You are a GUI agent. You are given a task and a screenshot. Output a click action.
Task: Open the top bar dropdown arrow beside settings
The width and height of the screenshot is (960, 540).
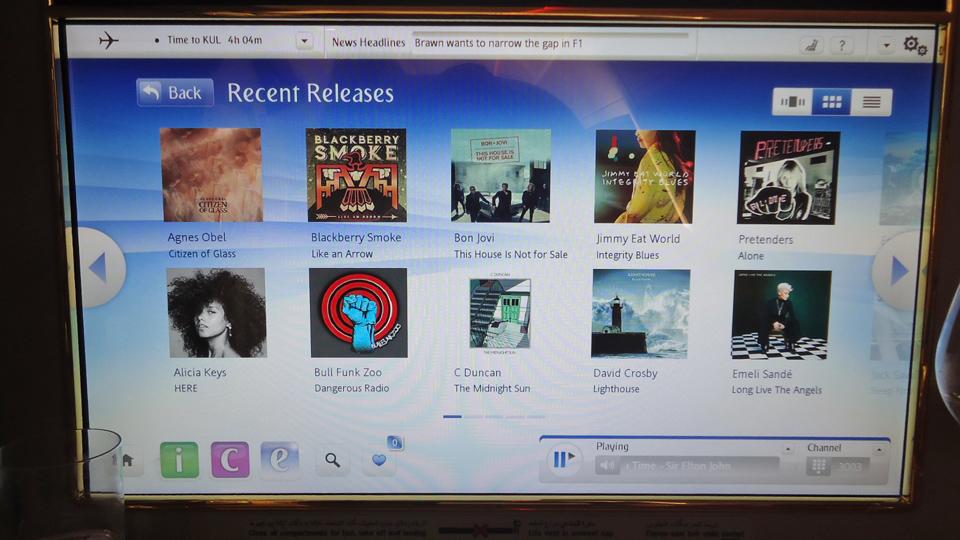tap(886, 45)
